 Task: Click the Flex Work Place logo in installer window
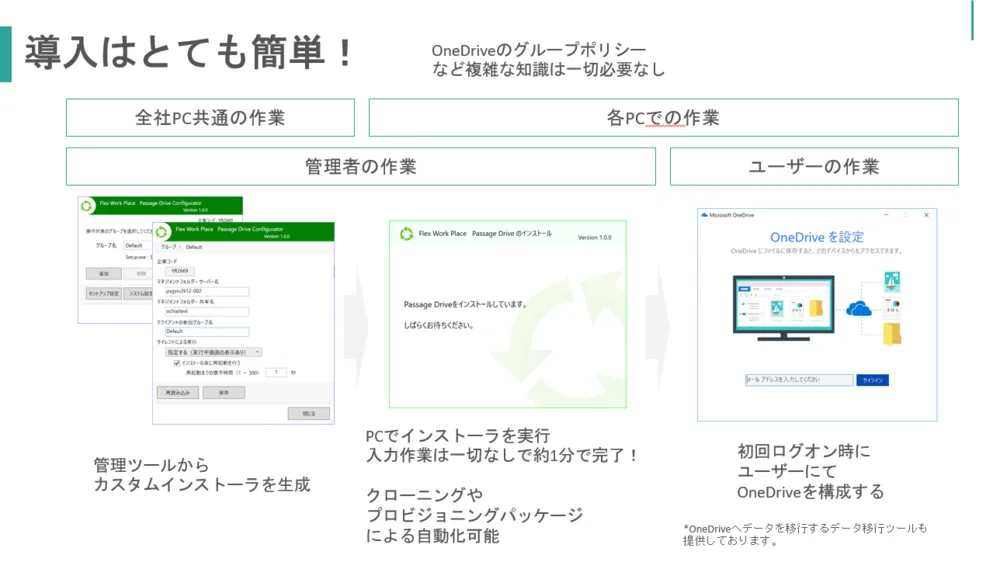406,233
